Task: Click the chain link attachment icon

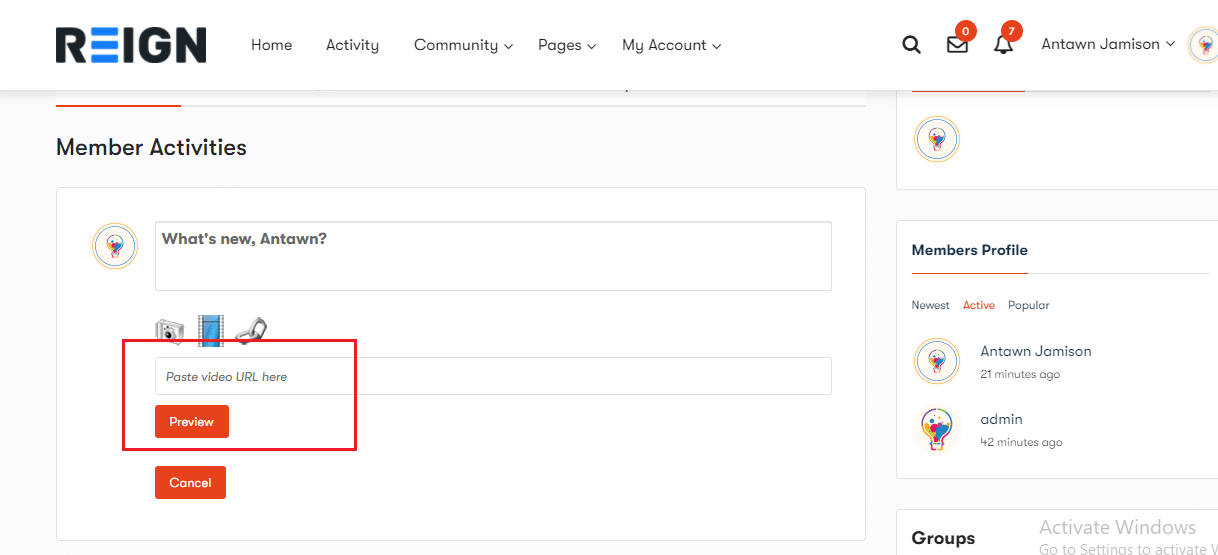Action: (x=251, y=330)
